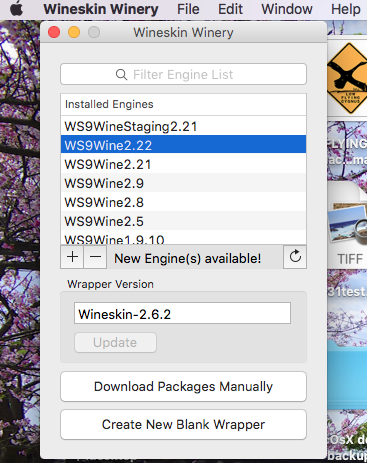Focus the Filter Engine List search field

[183, 74]
